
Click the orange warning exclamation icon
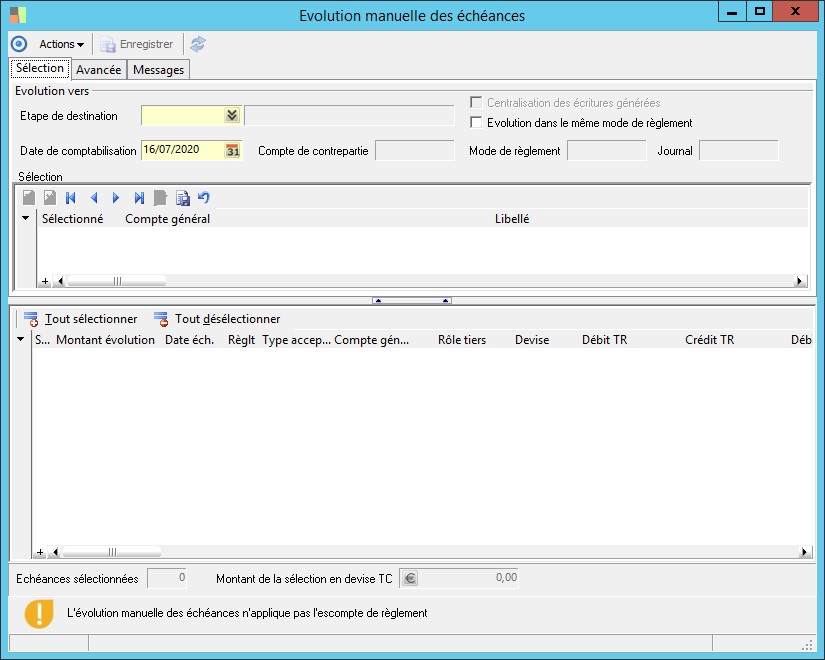pyautogui.click(x=39, y=613)
